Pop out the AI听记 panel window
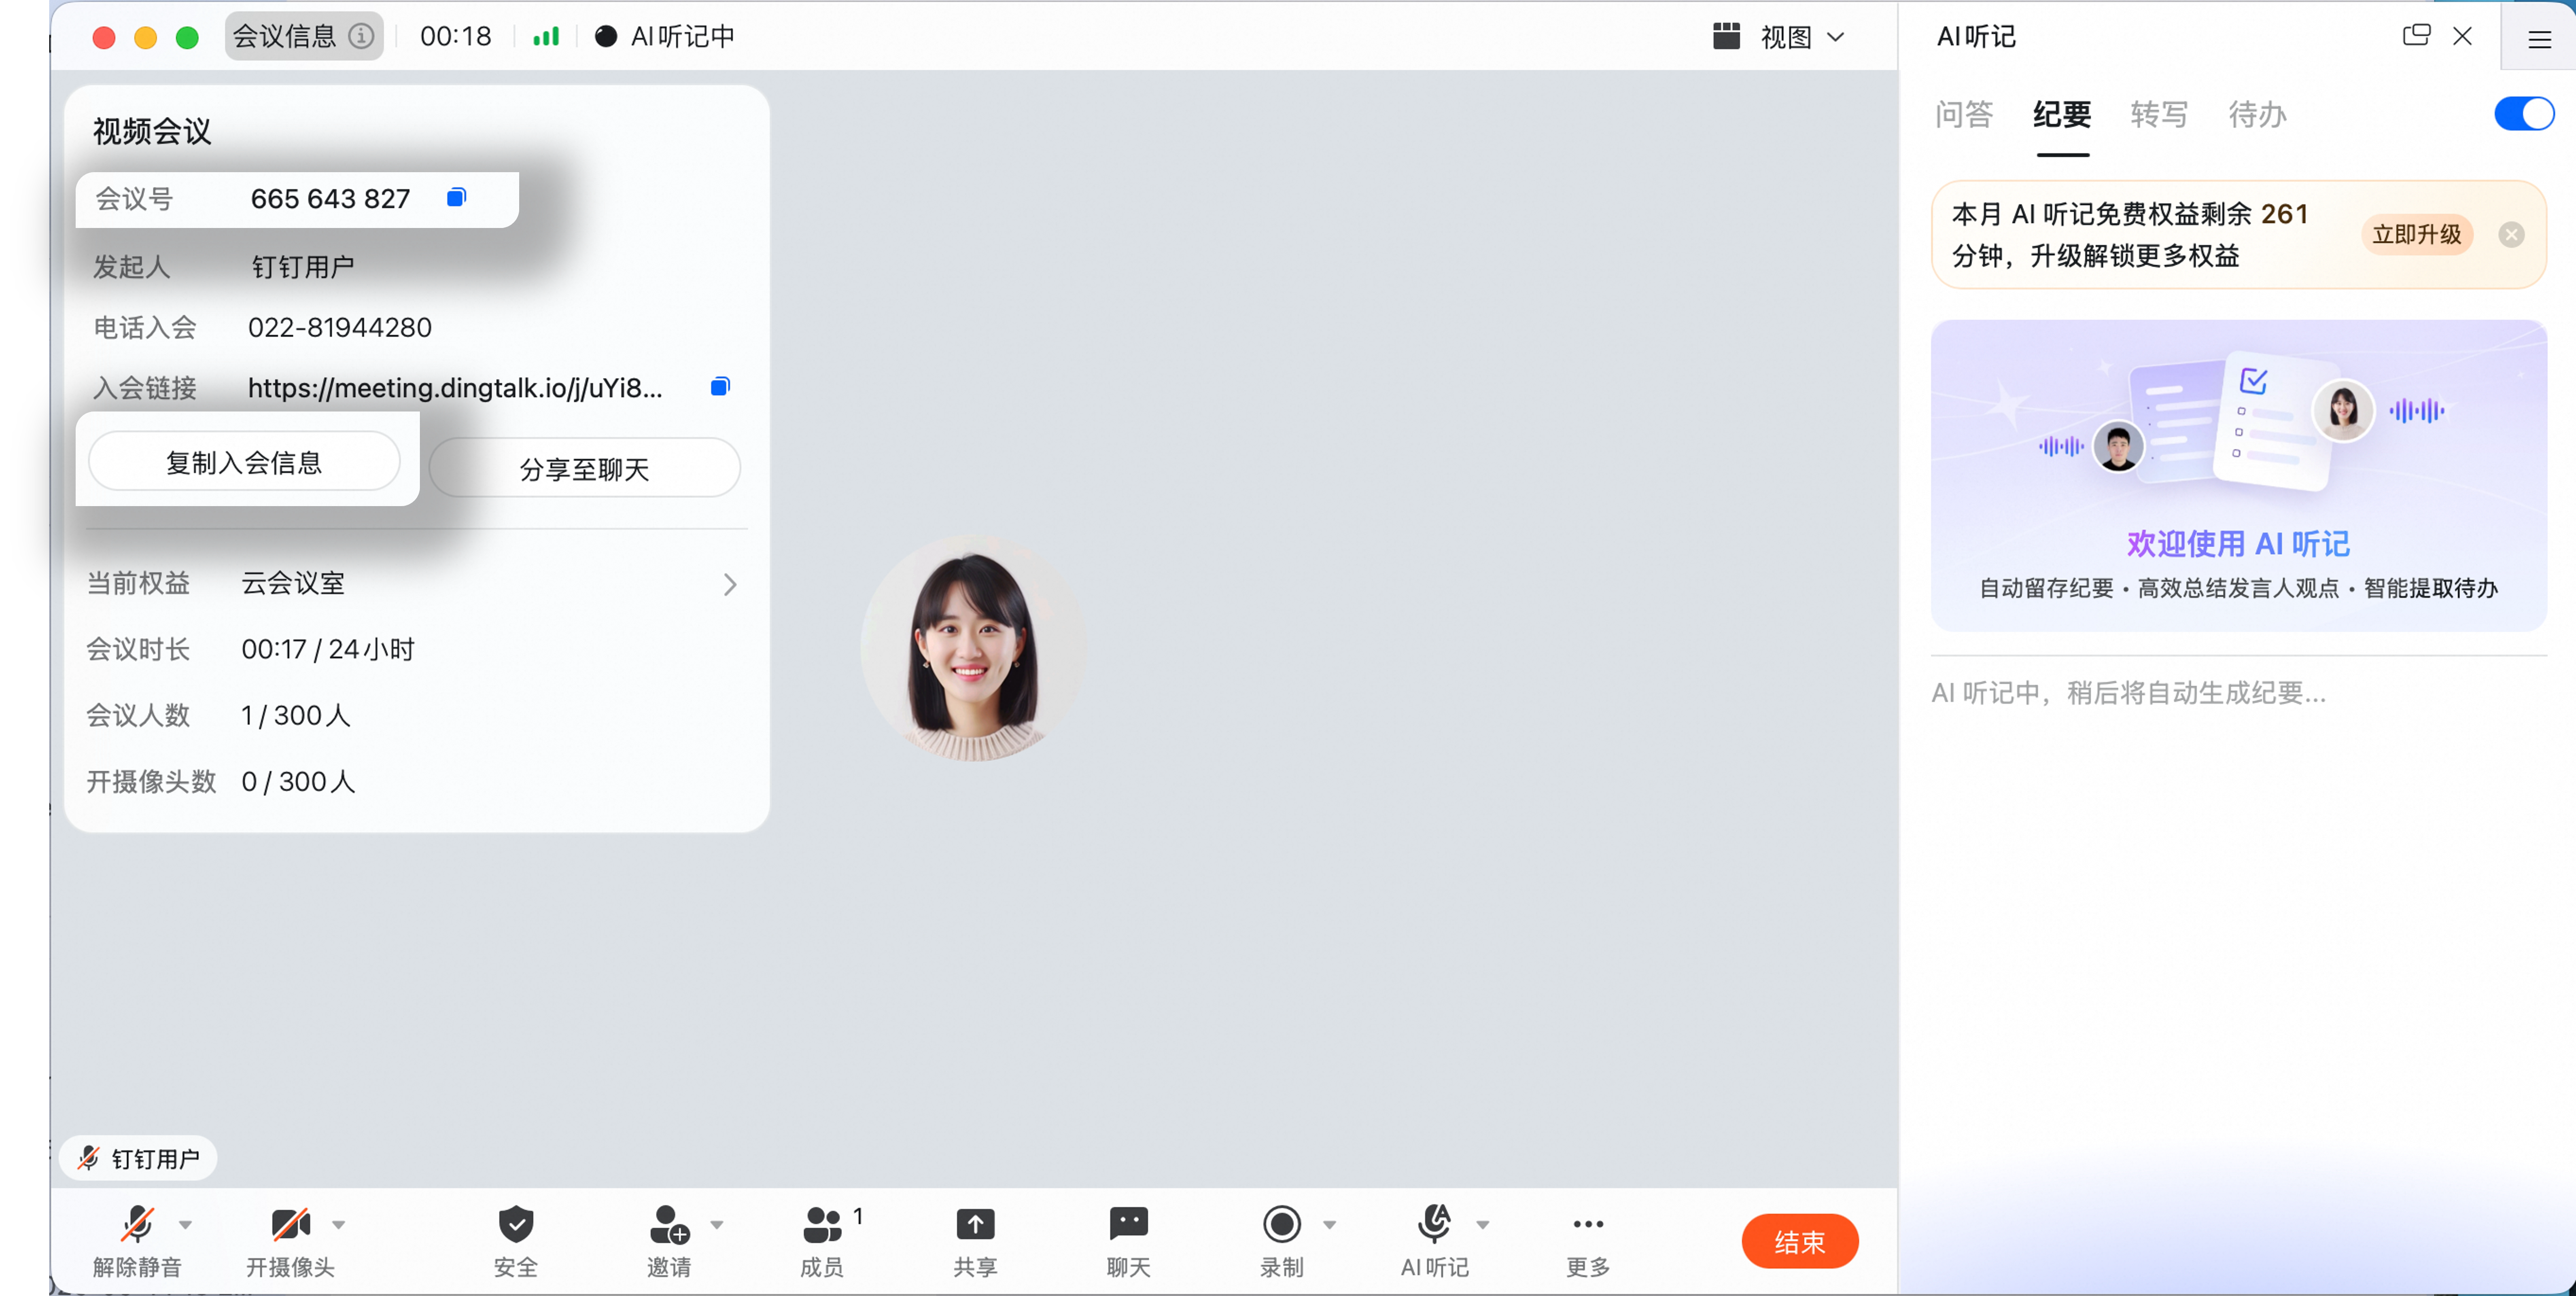The image size is (2576, 1296). pyautogui.click(x=2415, y=36)
